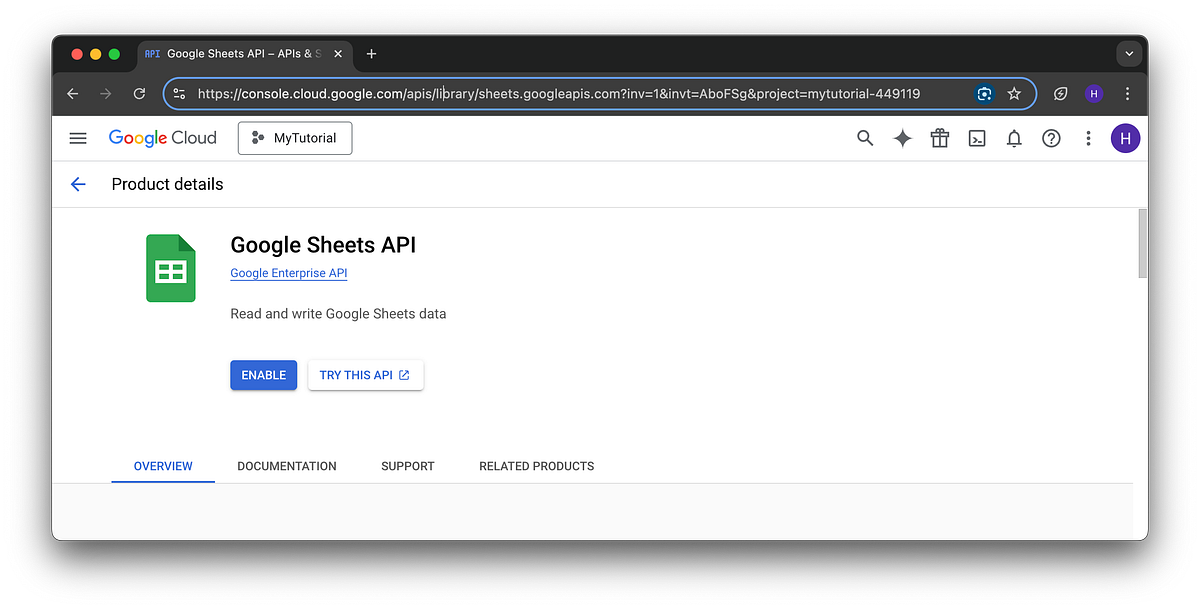Screen dimensions: 1200x609
Task: Click the Read and write Google Sheets data text
Action: coord(338,314)
